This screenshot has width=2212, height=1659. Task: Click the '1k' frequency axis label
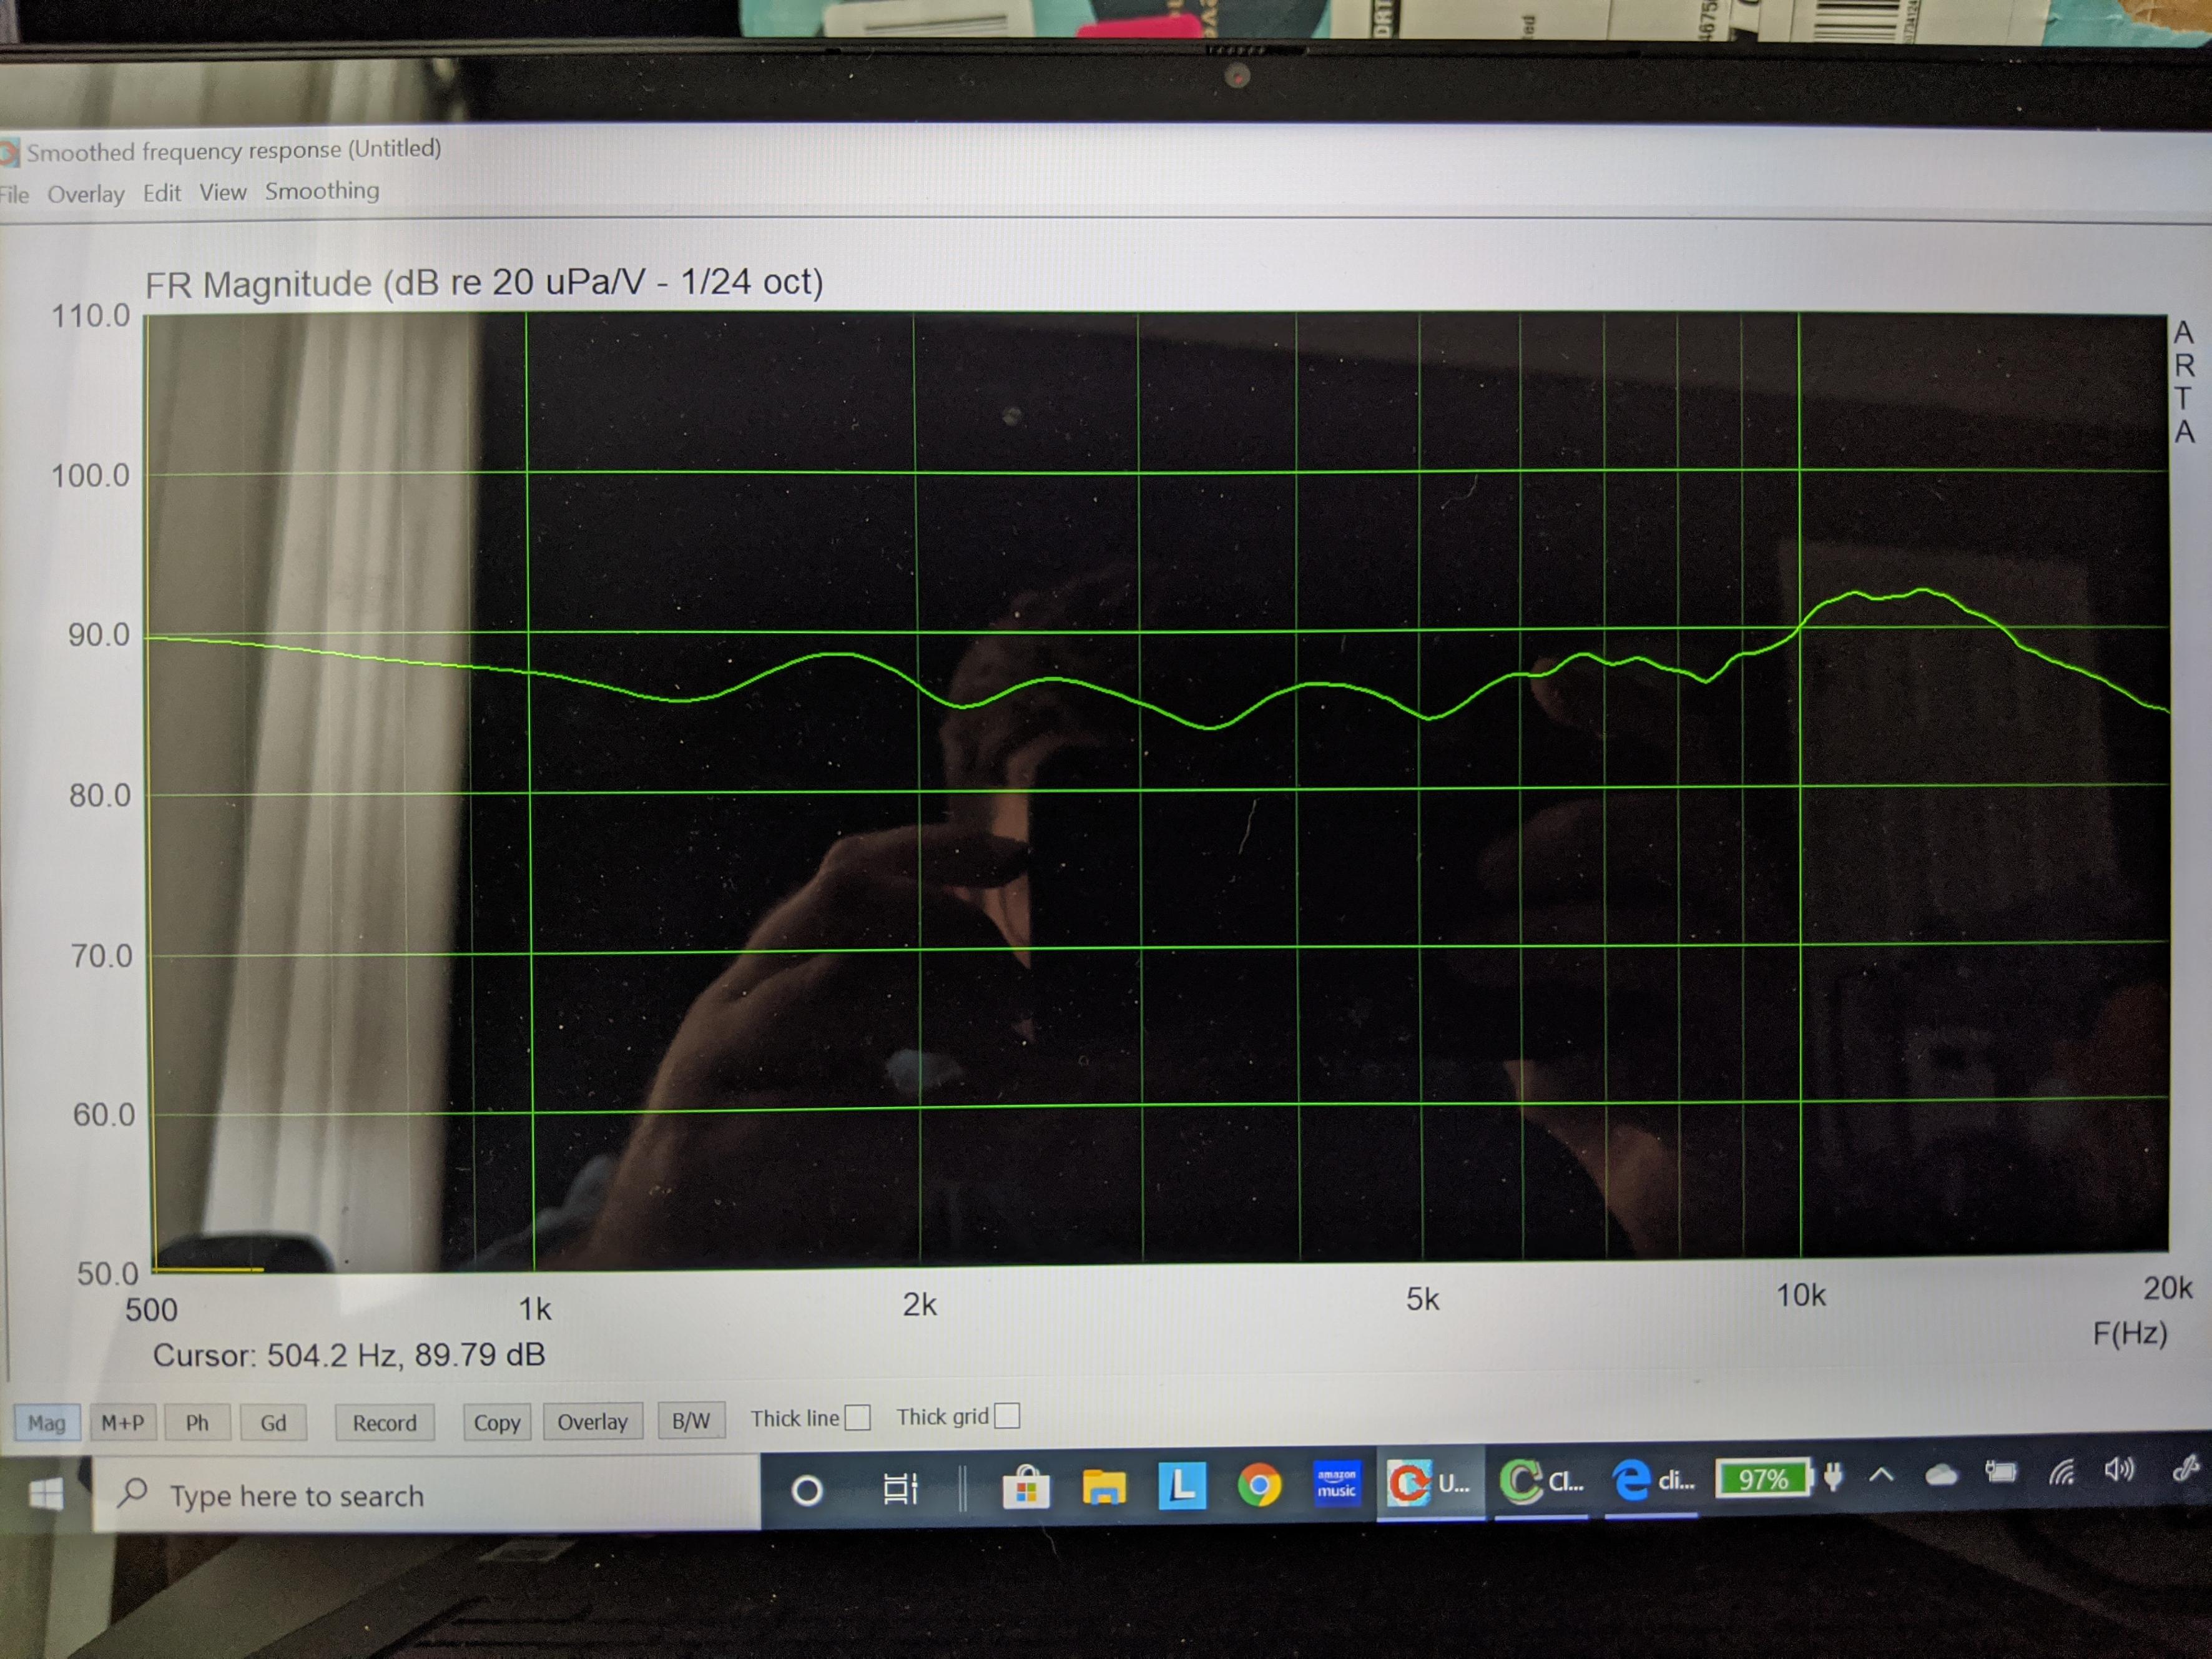click(x=535, y=1308)
